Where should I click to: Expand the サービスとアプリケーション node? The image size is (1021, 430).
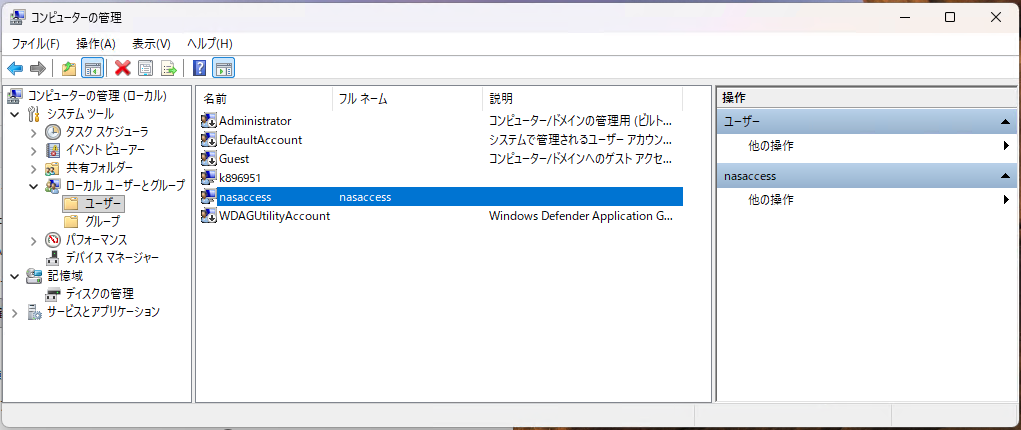(15, 312)
